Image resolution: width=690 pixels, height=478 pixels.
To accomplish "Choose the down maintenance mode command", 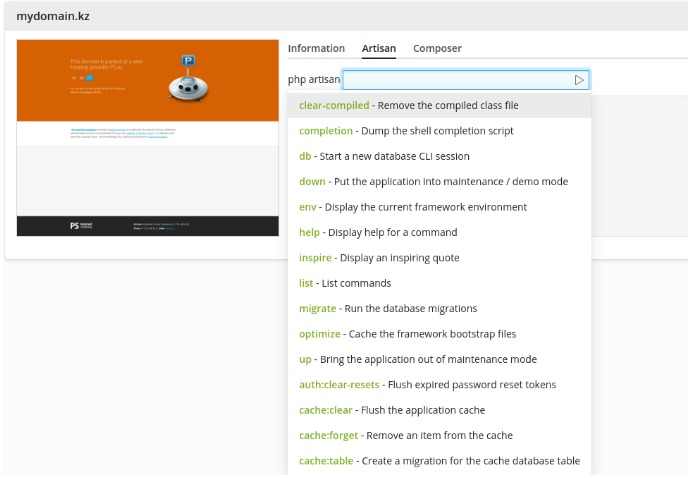I will [439, 181].
